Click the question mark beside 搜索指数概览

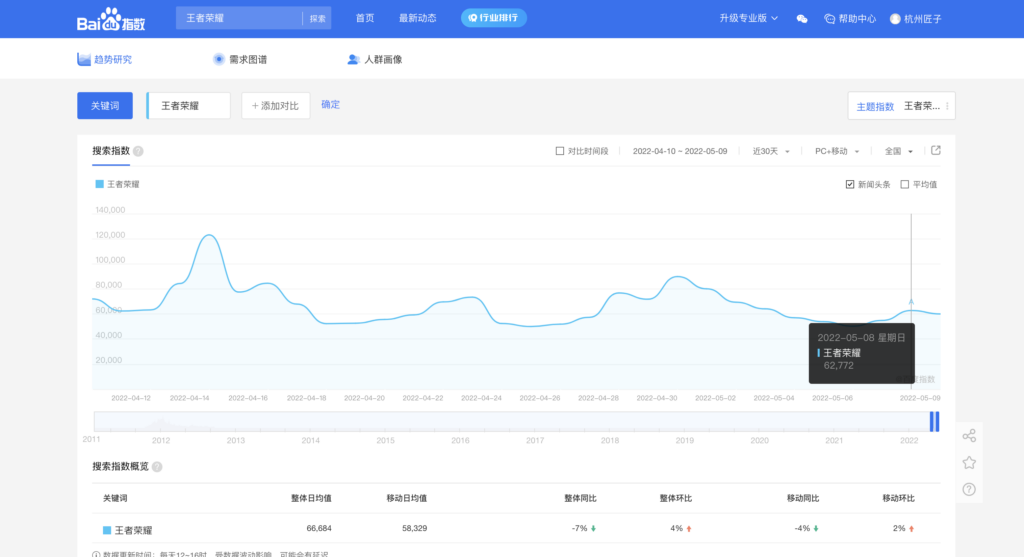click(x=157, y=467)
